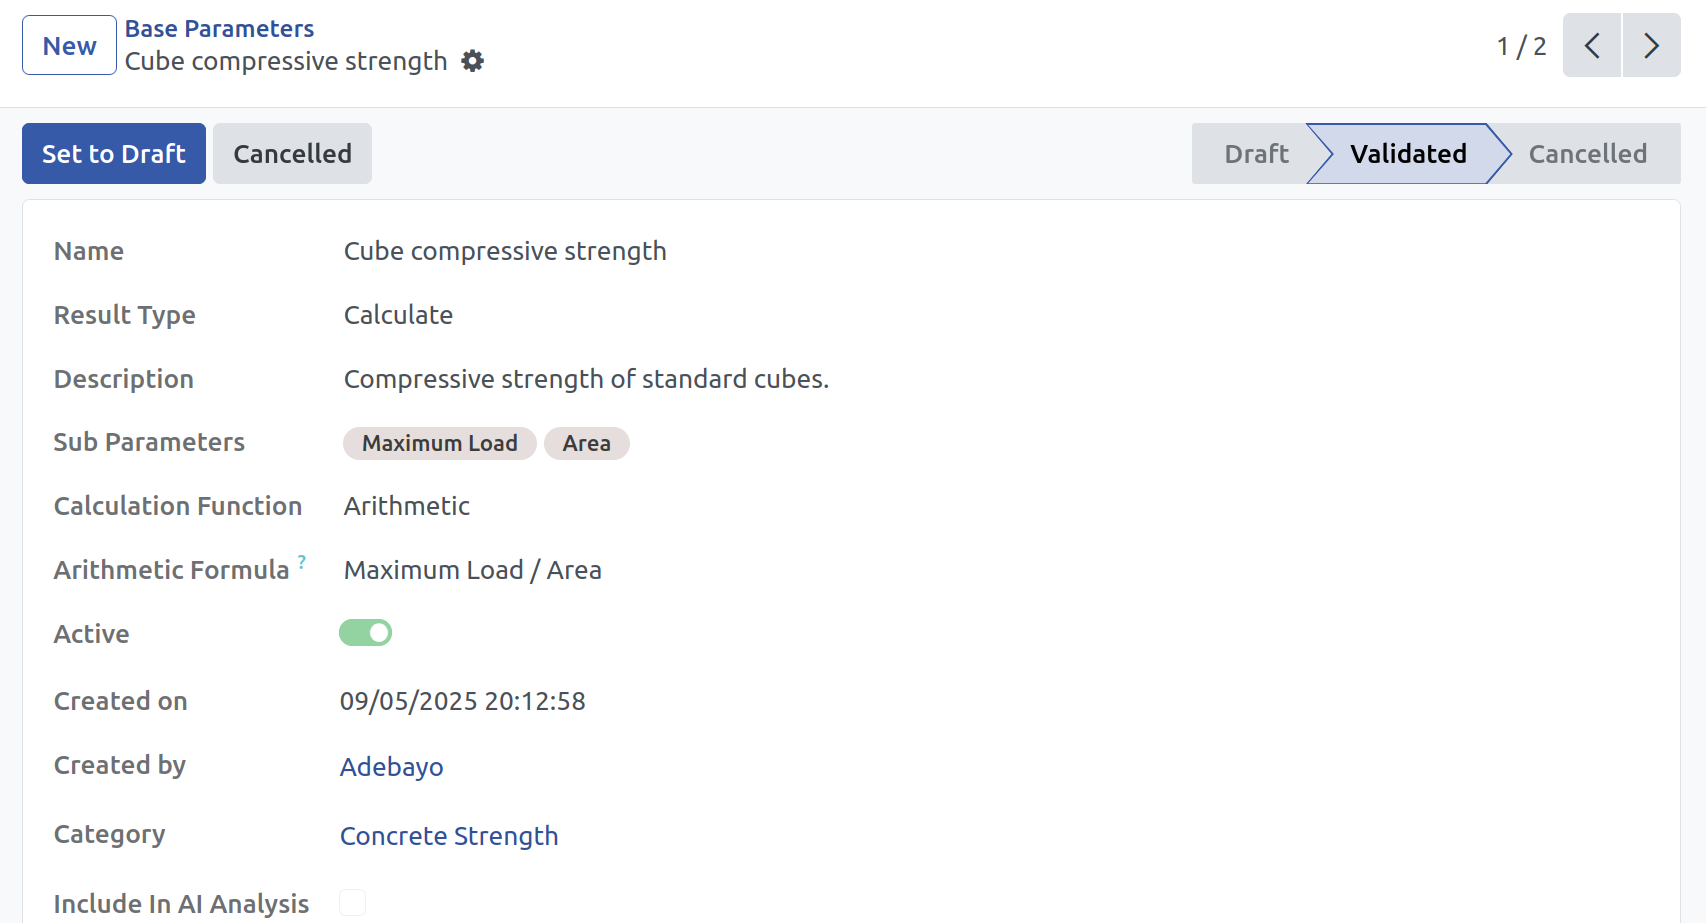1706x923 pixels.
Task: Click the Maximum Load sub parameter tag
Action: point(440,443)
